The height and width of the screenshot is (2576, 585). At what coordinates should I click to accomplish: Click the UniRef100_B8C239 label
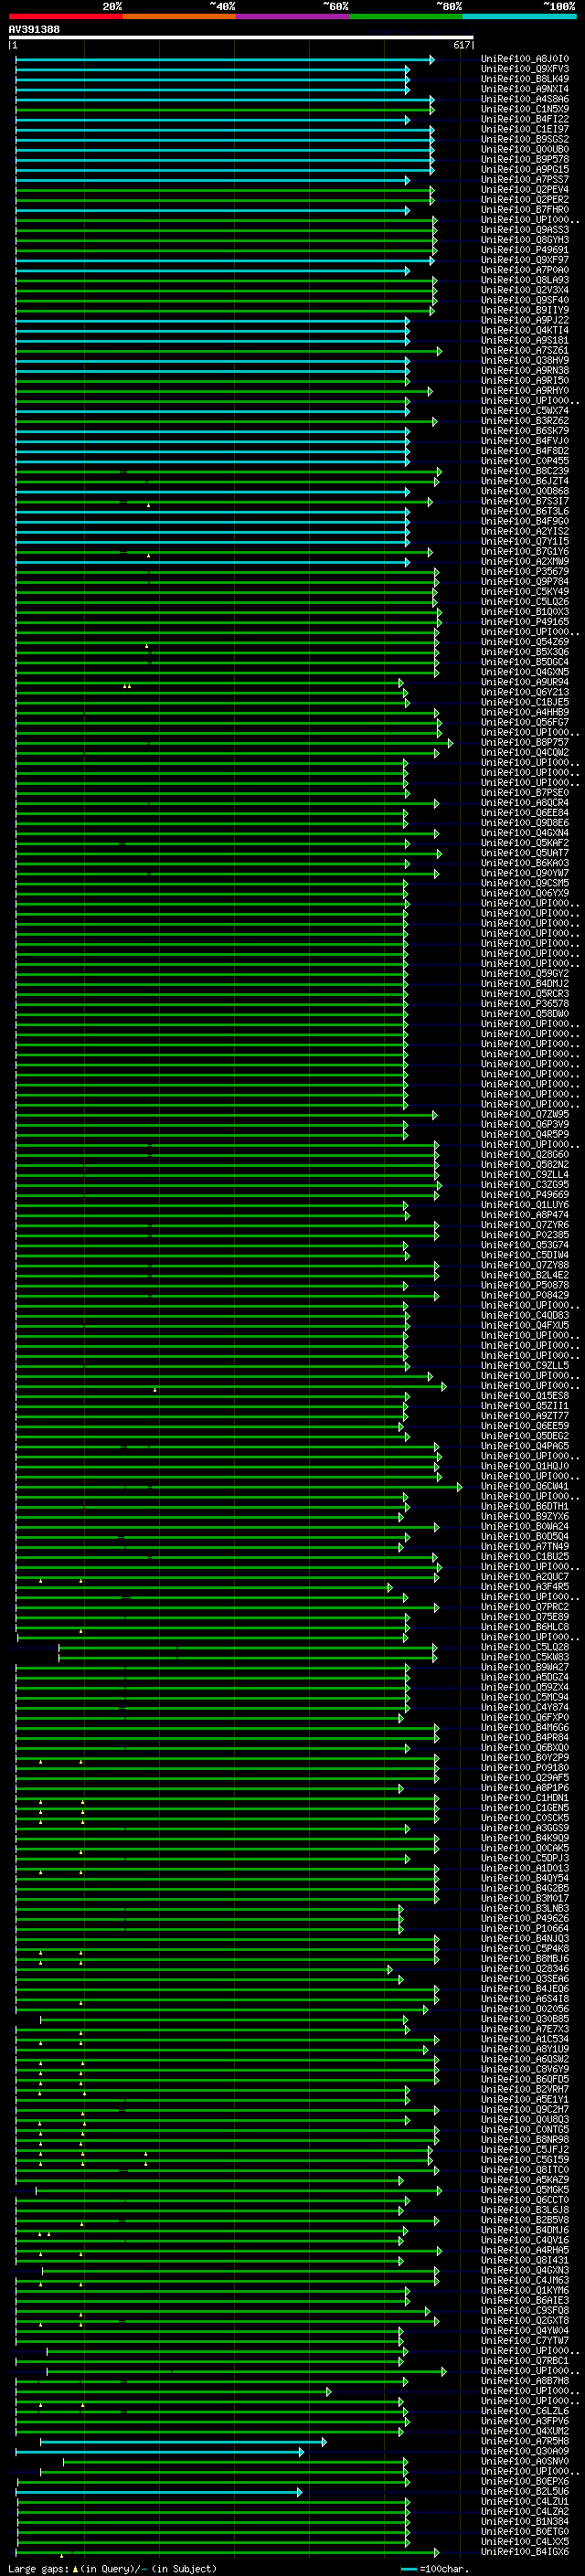[x=525, y=472]
